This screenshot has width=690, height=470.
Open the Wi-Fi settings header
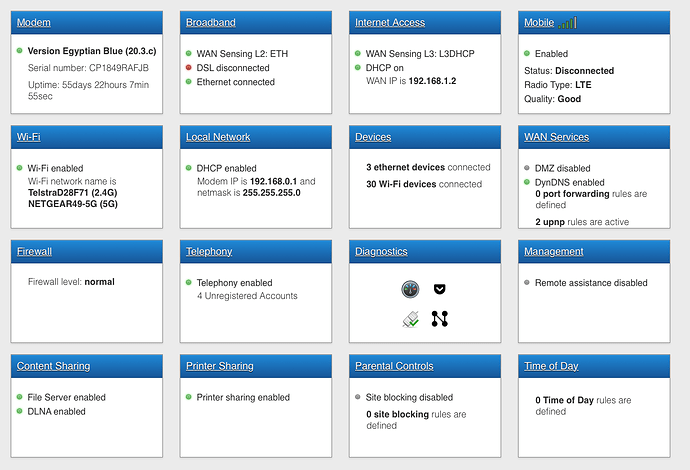tap(29, 137)
